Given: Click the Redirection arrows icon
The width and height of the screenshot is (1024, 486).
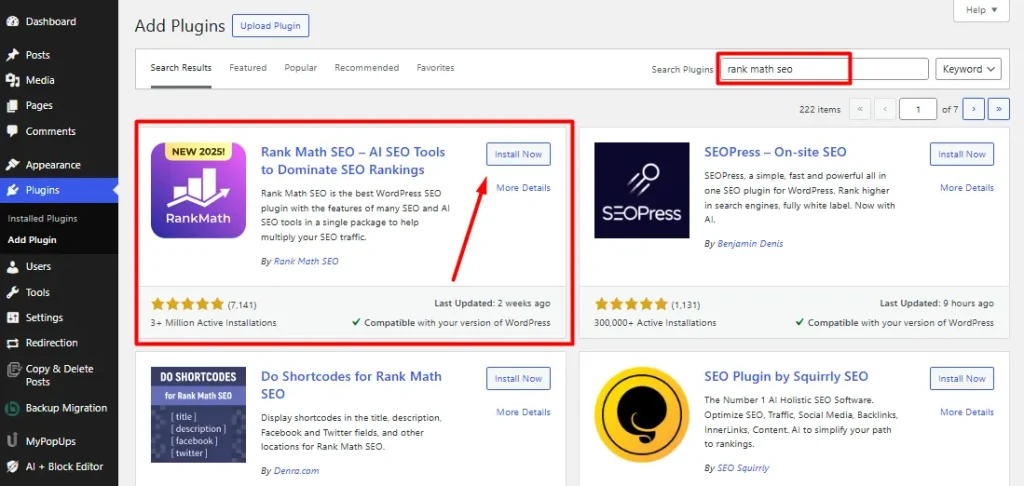Looking at the screenshot, I should [x=12, y=343].
